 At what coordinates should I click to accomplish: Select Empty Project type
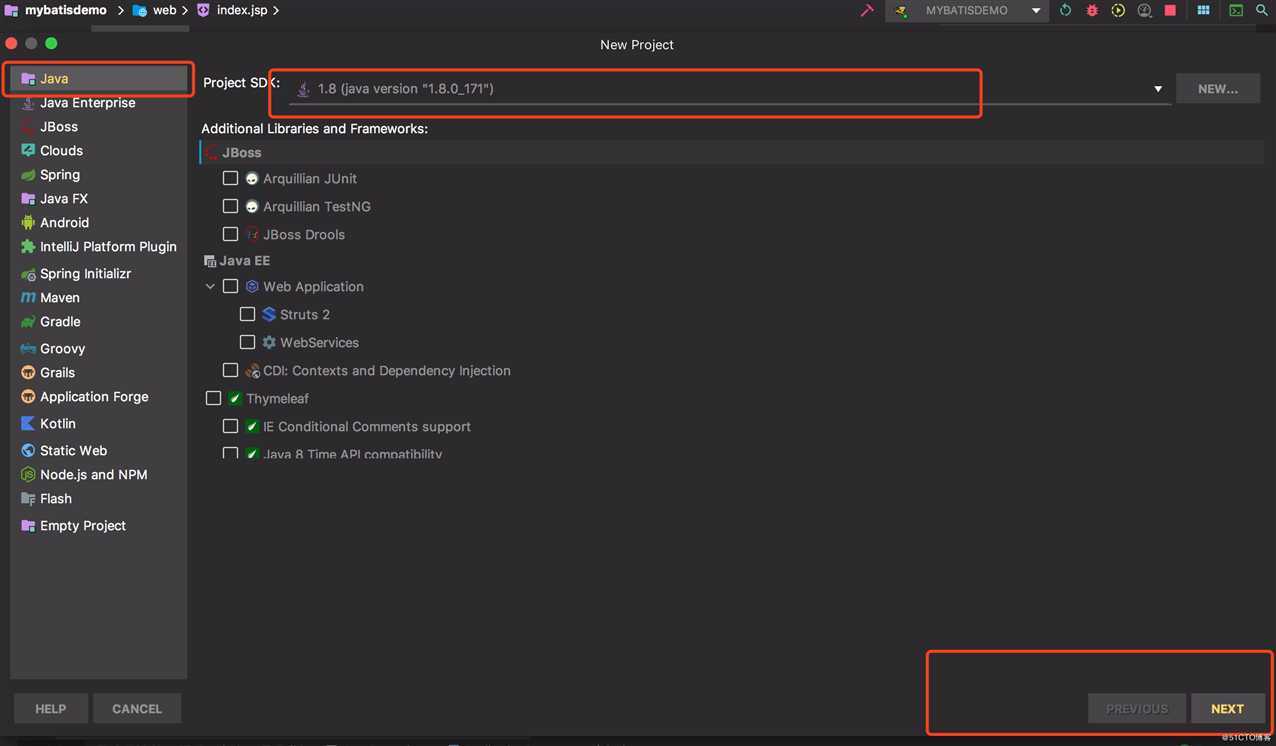coord(98,525)
